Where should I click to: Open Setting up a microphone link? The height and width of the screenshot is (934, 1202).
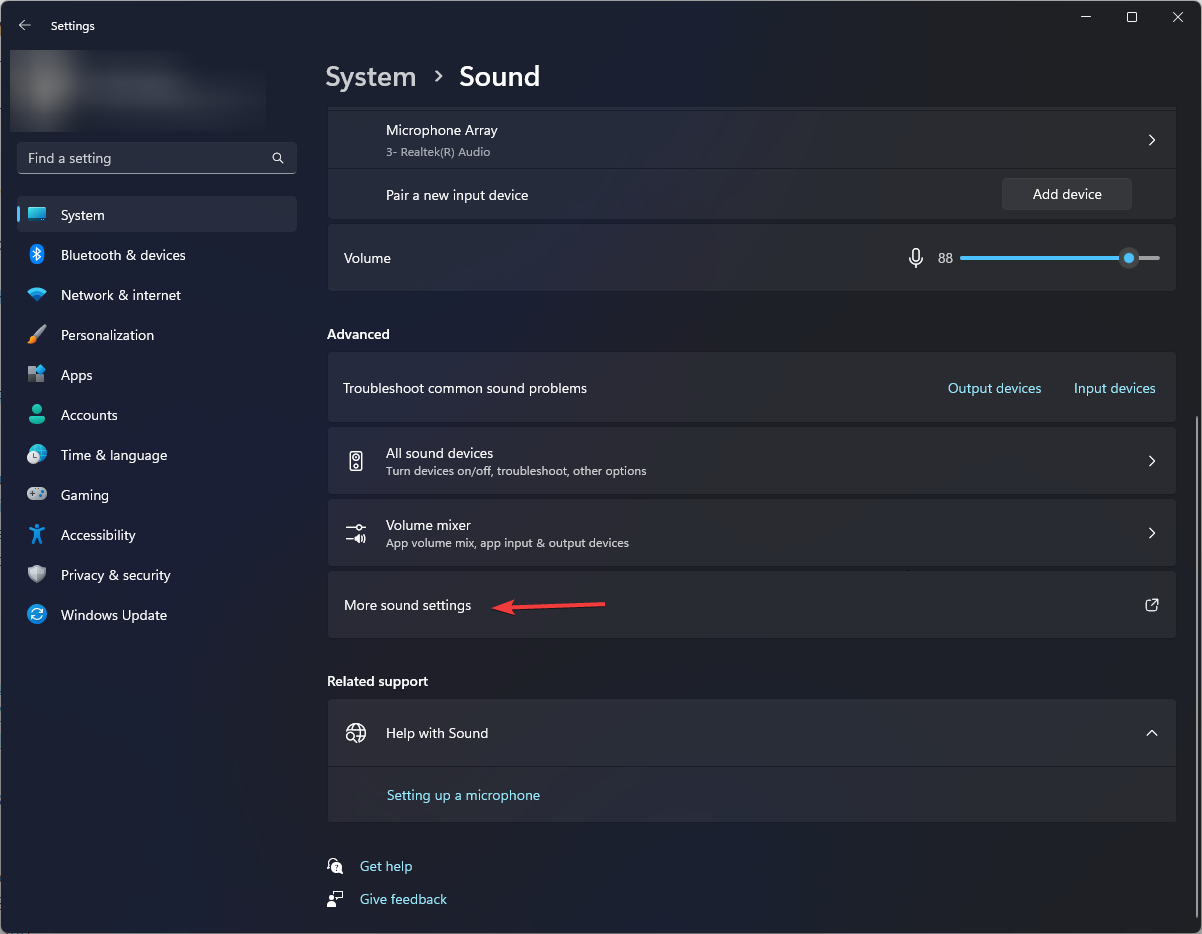(463, 795)
